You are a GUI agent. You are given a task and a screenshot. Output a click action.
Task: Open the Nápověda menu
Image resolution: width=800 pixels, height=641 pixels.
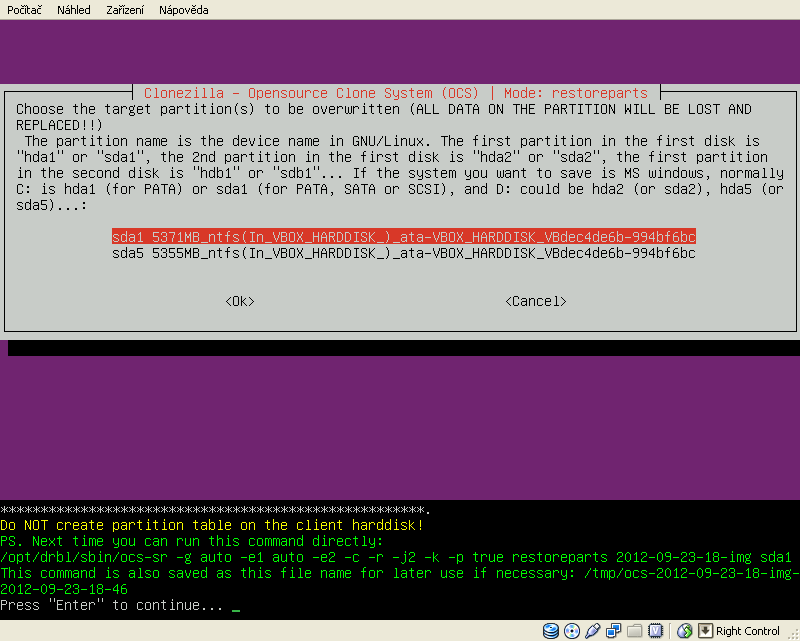pos(183,10)
